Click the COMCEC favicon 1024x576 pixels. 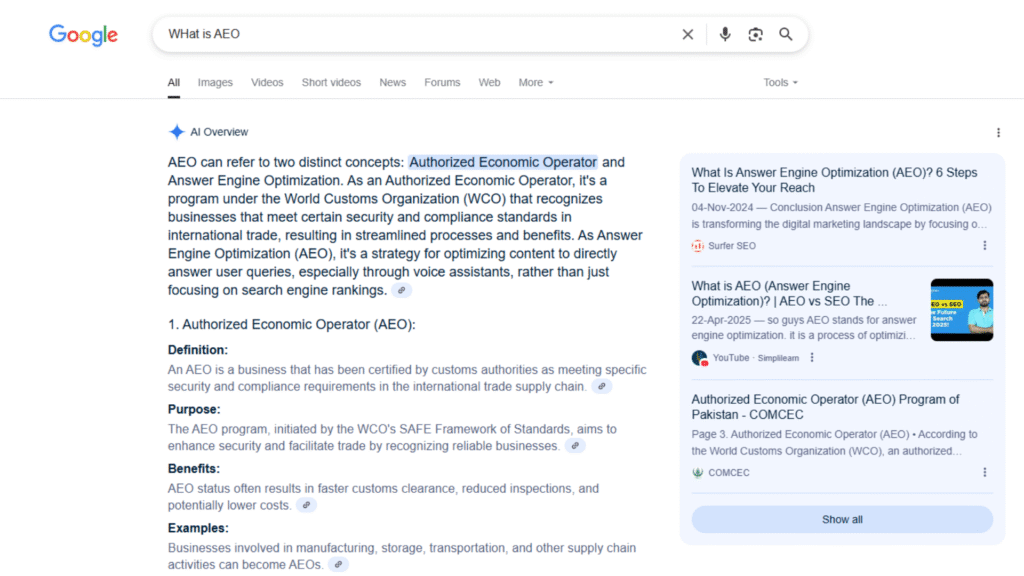(x=697, y=473)
